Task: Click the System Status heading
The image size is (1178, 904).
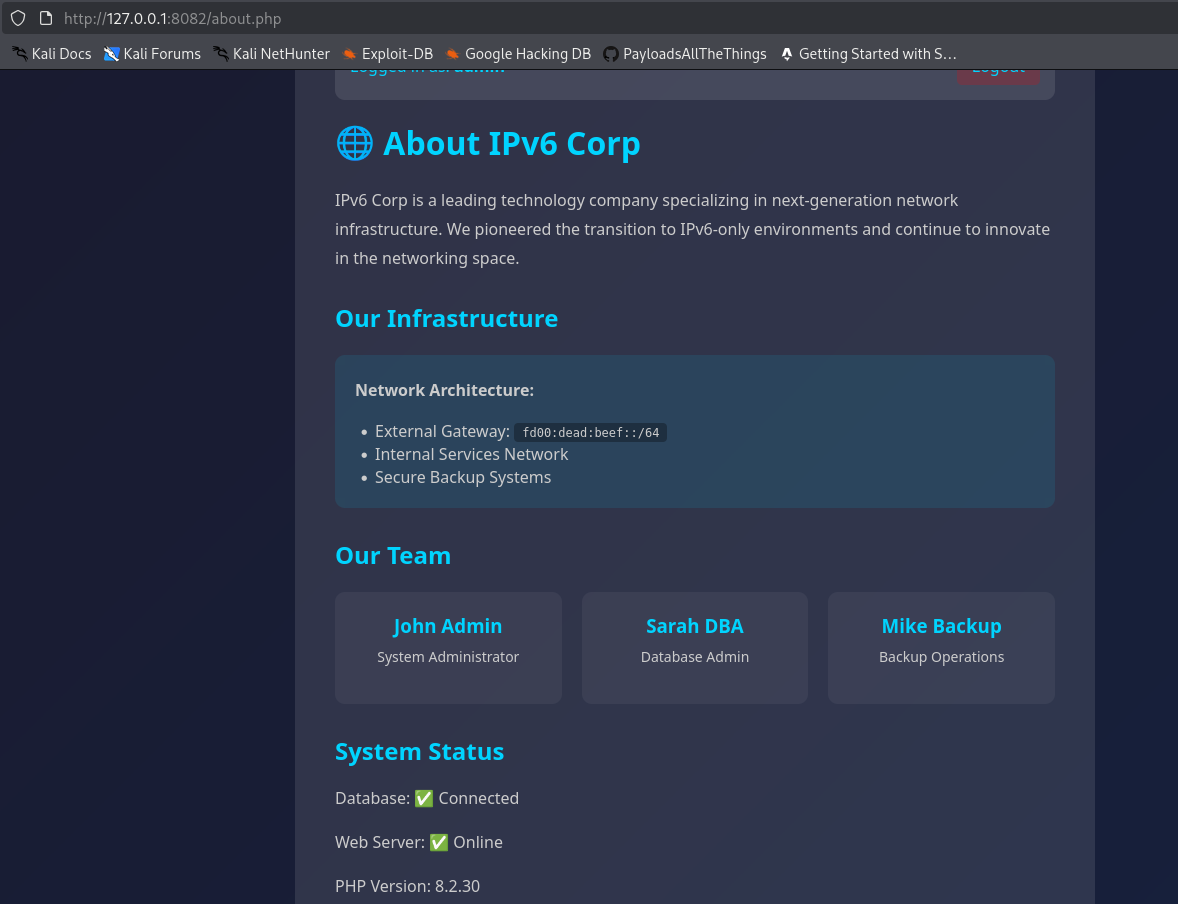Action: (419, 751)
